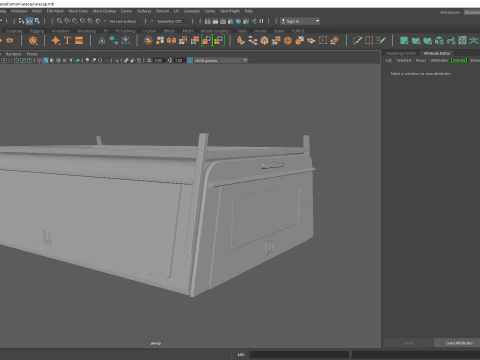This screenshot has height=360, width=480.
Task: Switch to the Animation shelf tab
Action: point(61,31)
